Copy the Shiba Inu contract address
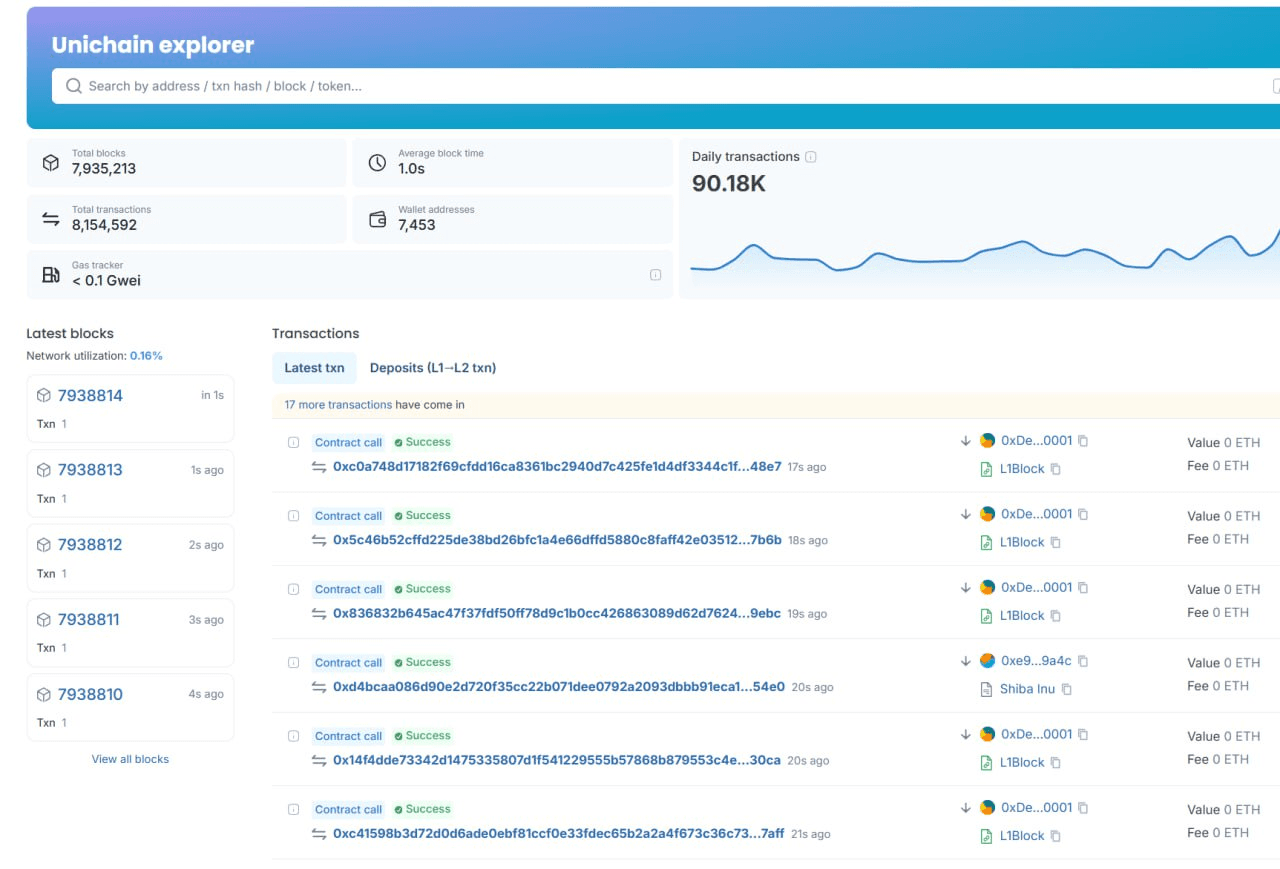Screen dimensions: 1280x869 pos(1067,689)
